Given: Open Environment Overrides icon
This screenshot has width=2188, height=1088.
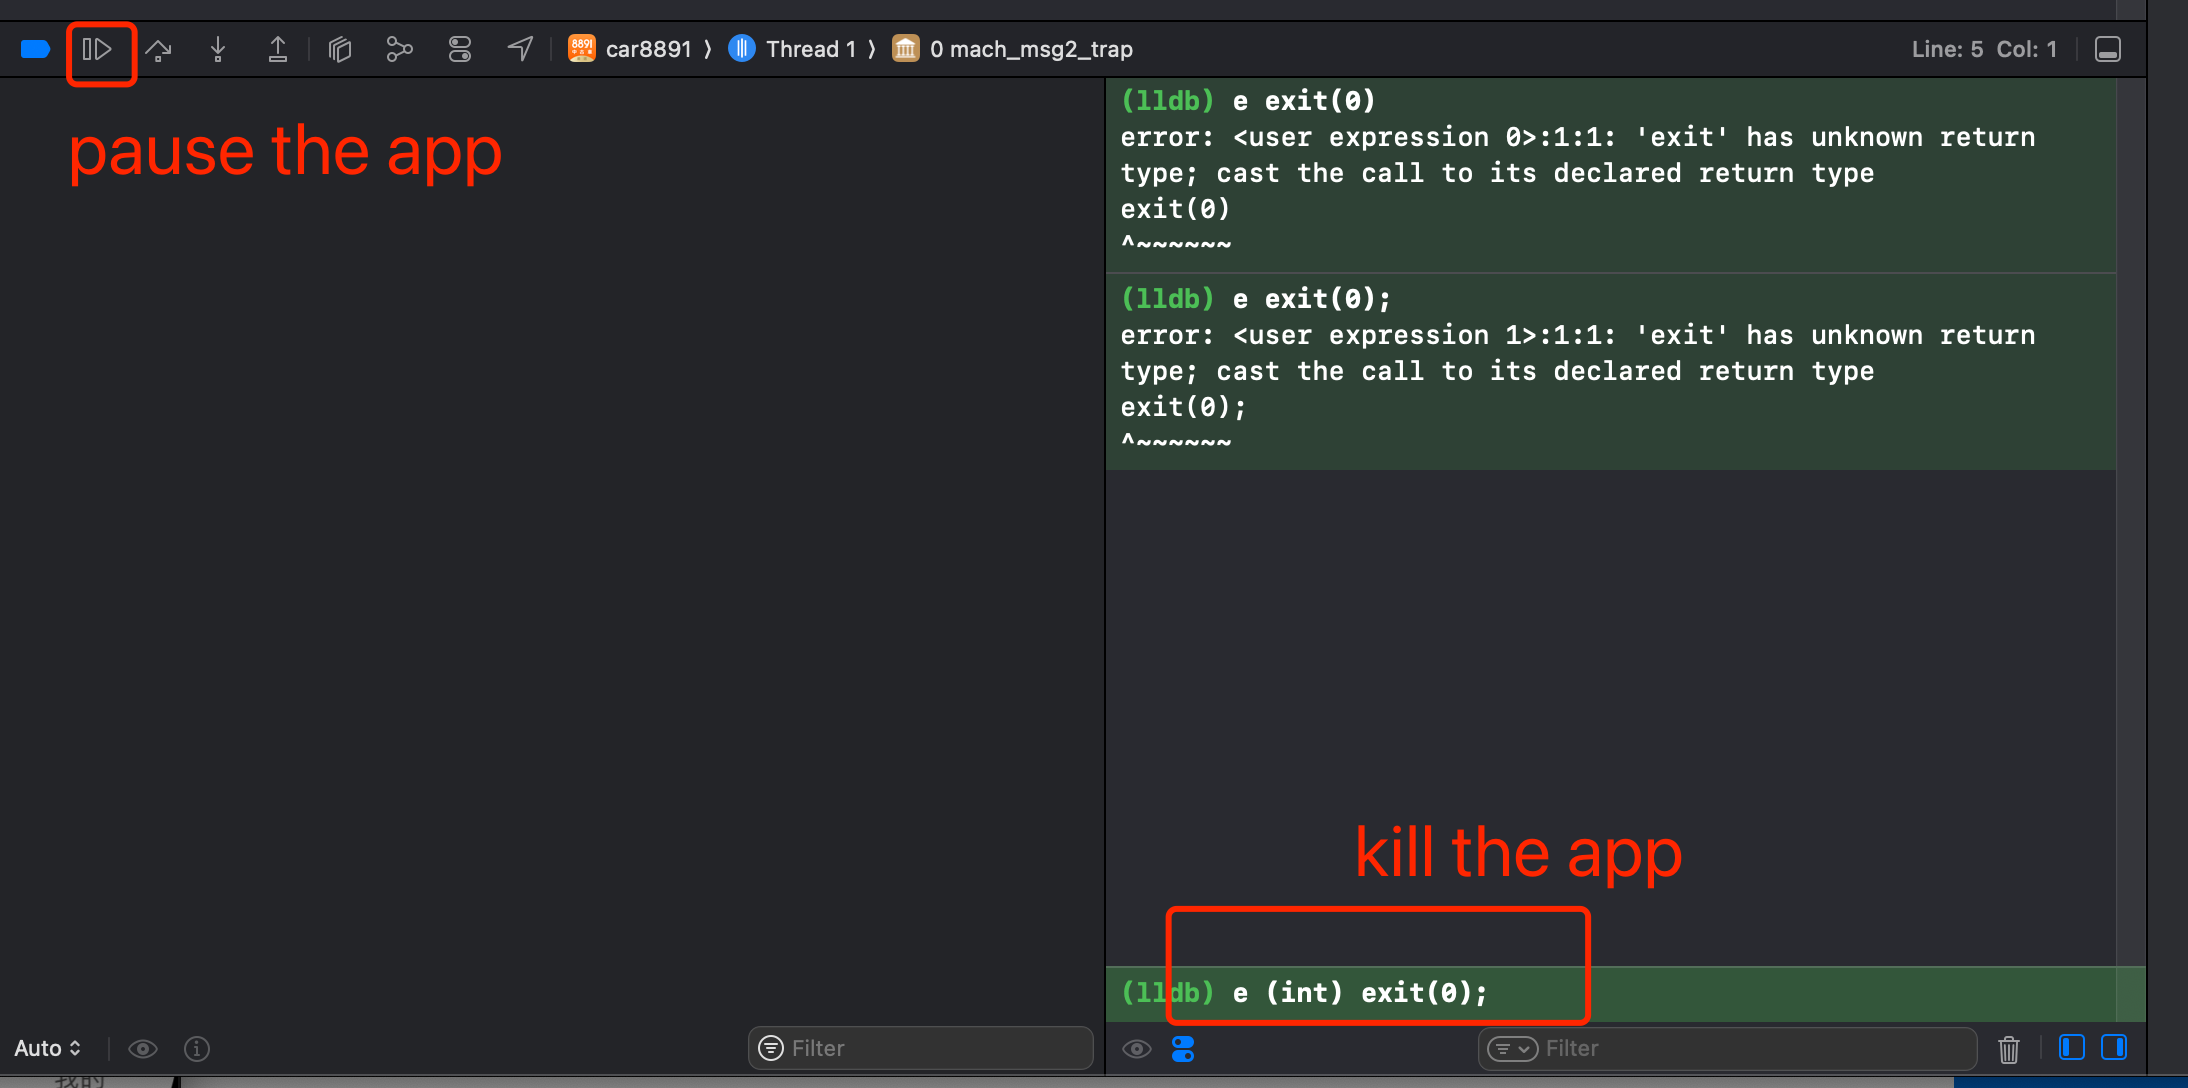Looking at the screenshot, I should pyautogui.click(x=459, y=49).
